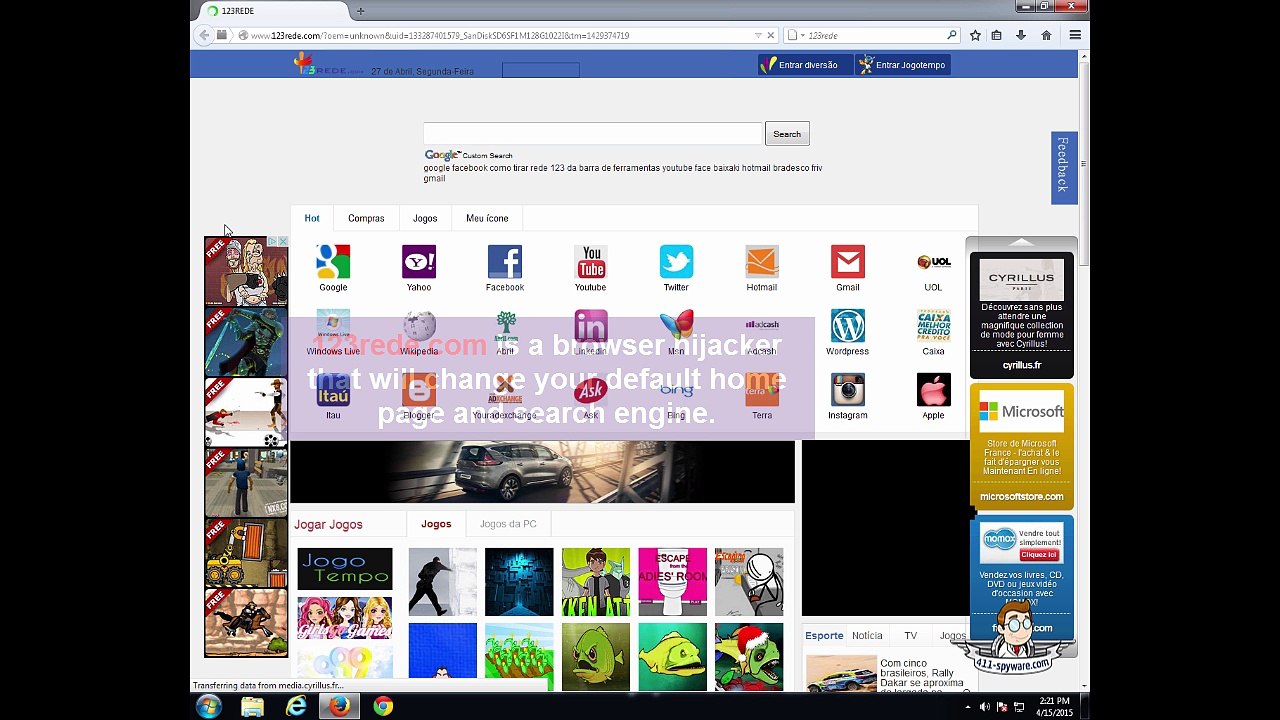
Task: Start search with the magnifier icon
Action: tap(952, 35)
